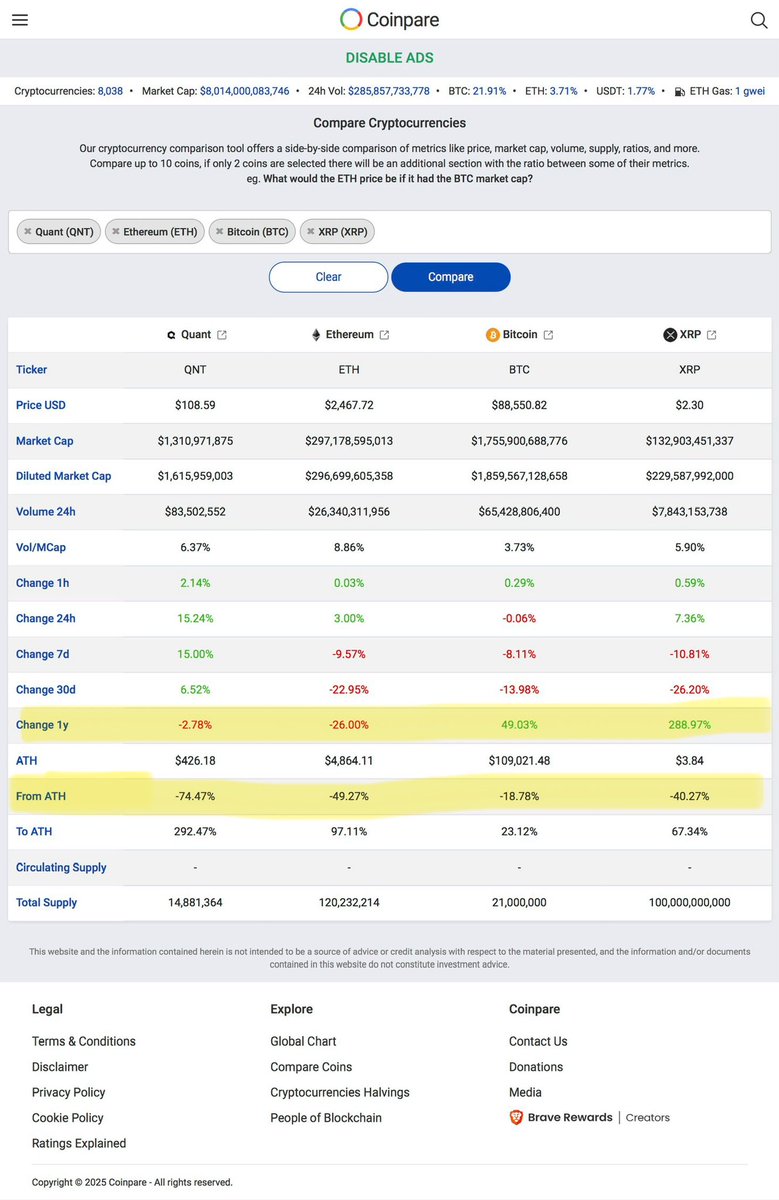Click the Brave Rewards lion icon
Viewport: 779px width, 1200px height.
516,1117
